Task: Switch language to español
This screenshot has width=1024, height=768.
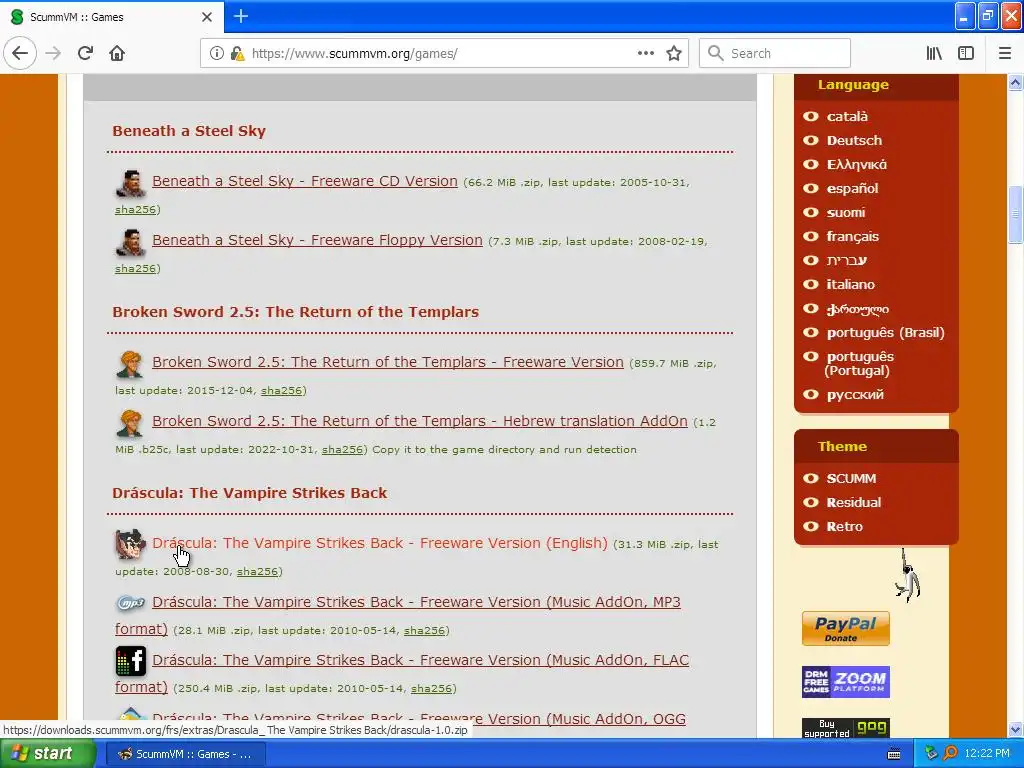Action: point(852,189)
